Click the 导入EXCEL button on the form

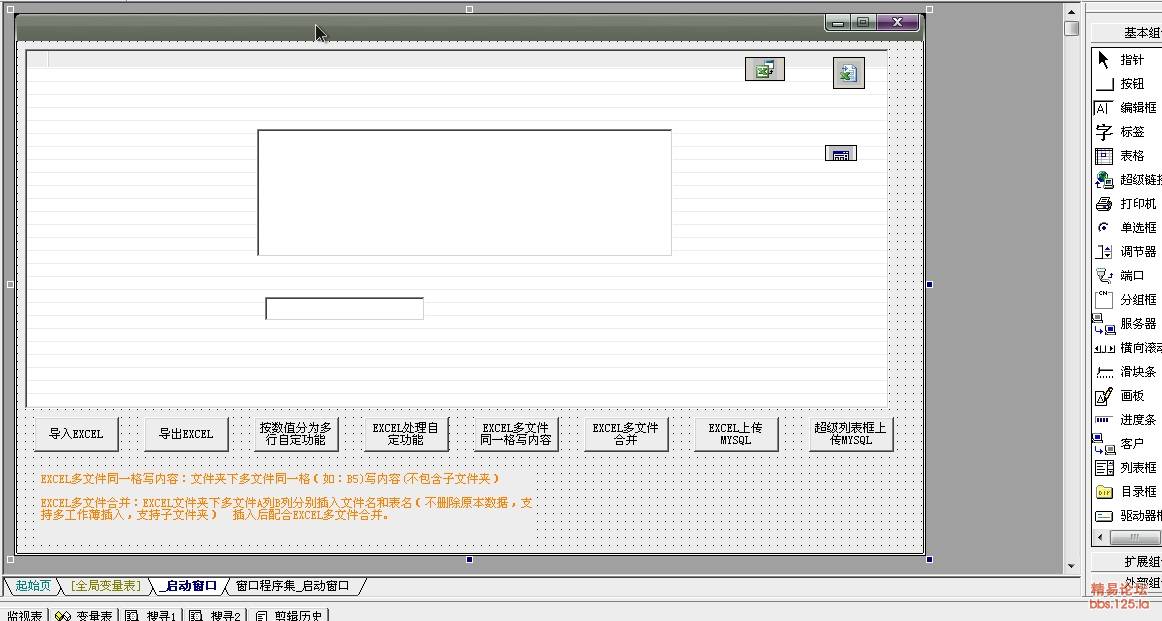[76, 434]
